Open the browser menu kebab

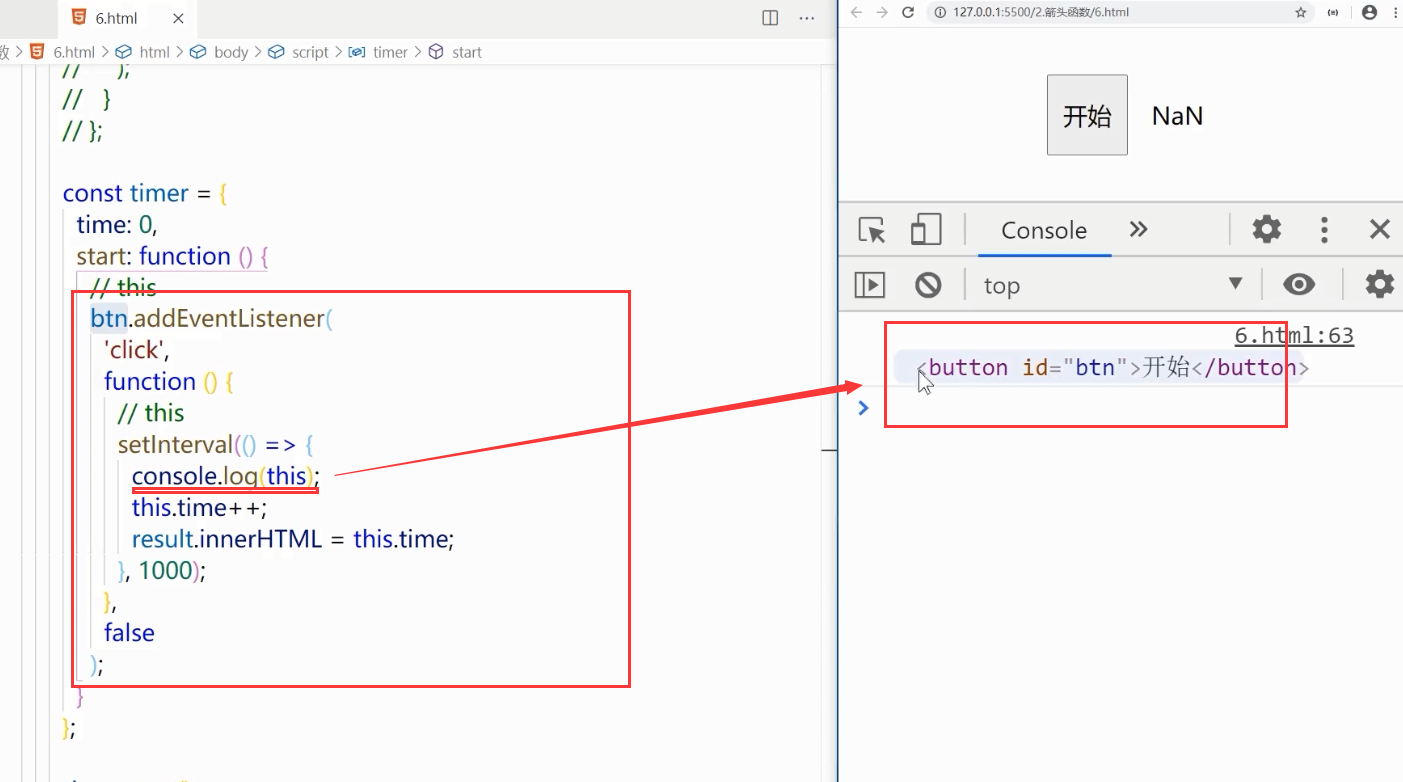pos(1395,12)
